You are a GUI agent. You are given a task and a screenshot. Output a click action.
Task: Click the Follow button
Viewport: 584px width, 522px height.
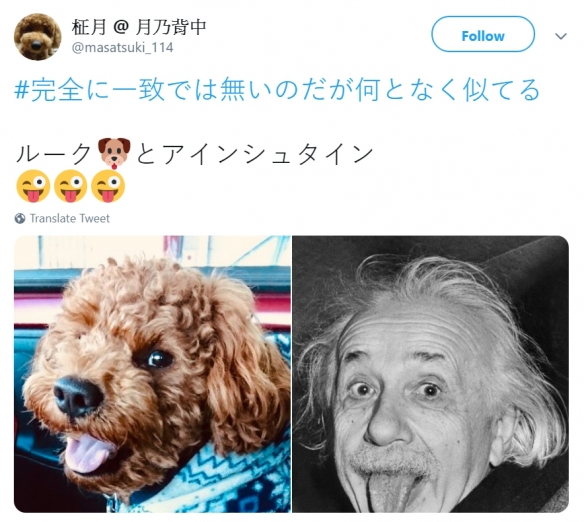coord(483,34)
